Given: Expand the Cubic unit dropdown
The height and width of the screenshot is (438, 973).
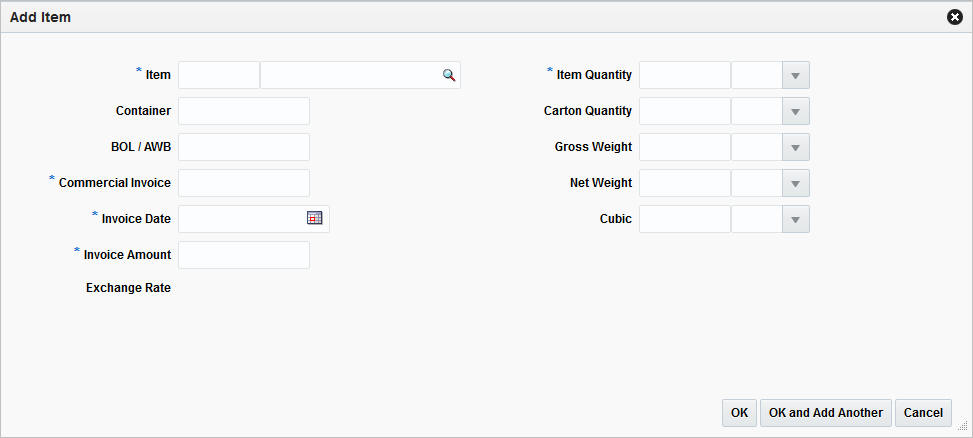Looking at the screenshot, I should [x=796, y=219].
